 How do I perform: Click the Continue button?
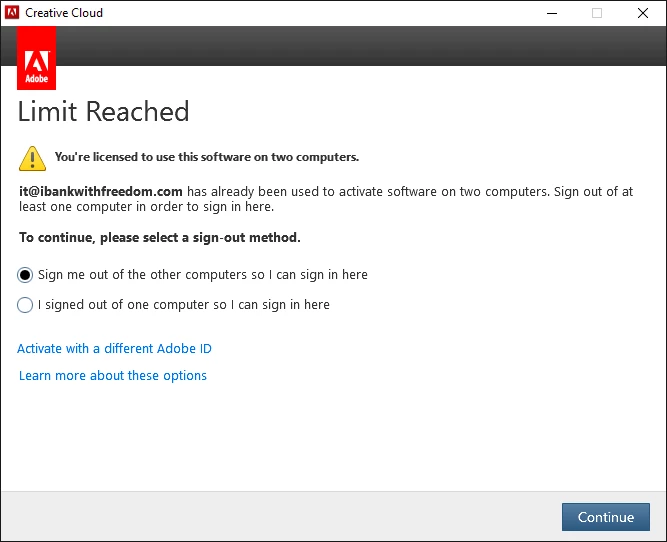(606, 517)
